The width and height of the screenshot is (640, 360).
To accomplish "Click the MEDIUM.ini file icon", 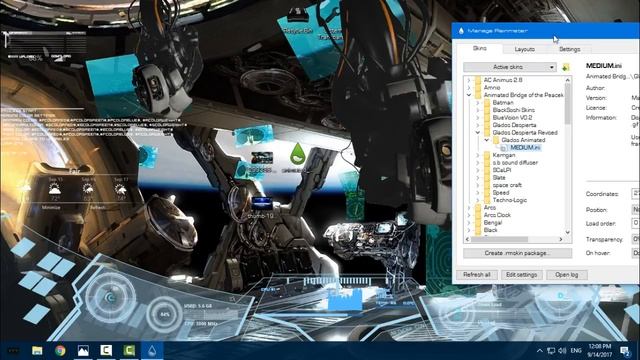I will pos(504,148).
